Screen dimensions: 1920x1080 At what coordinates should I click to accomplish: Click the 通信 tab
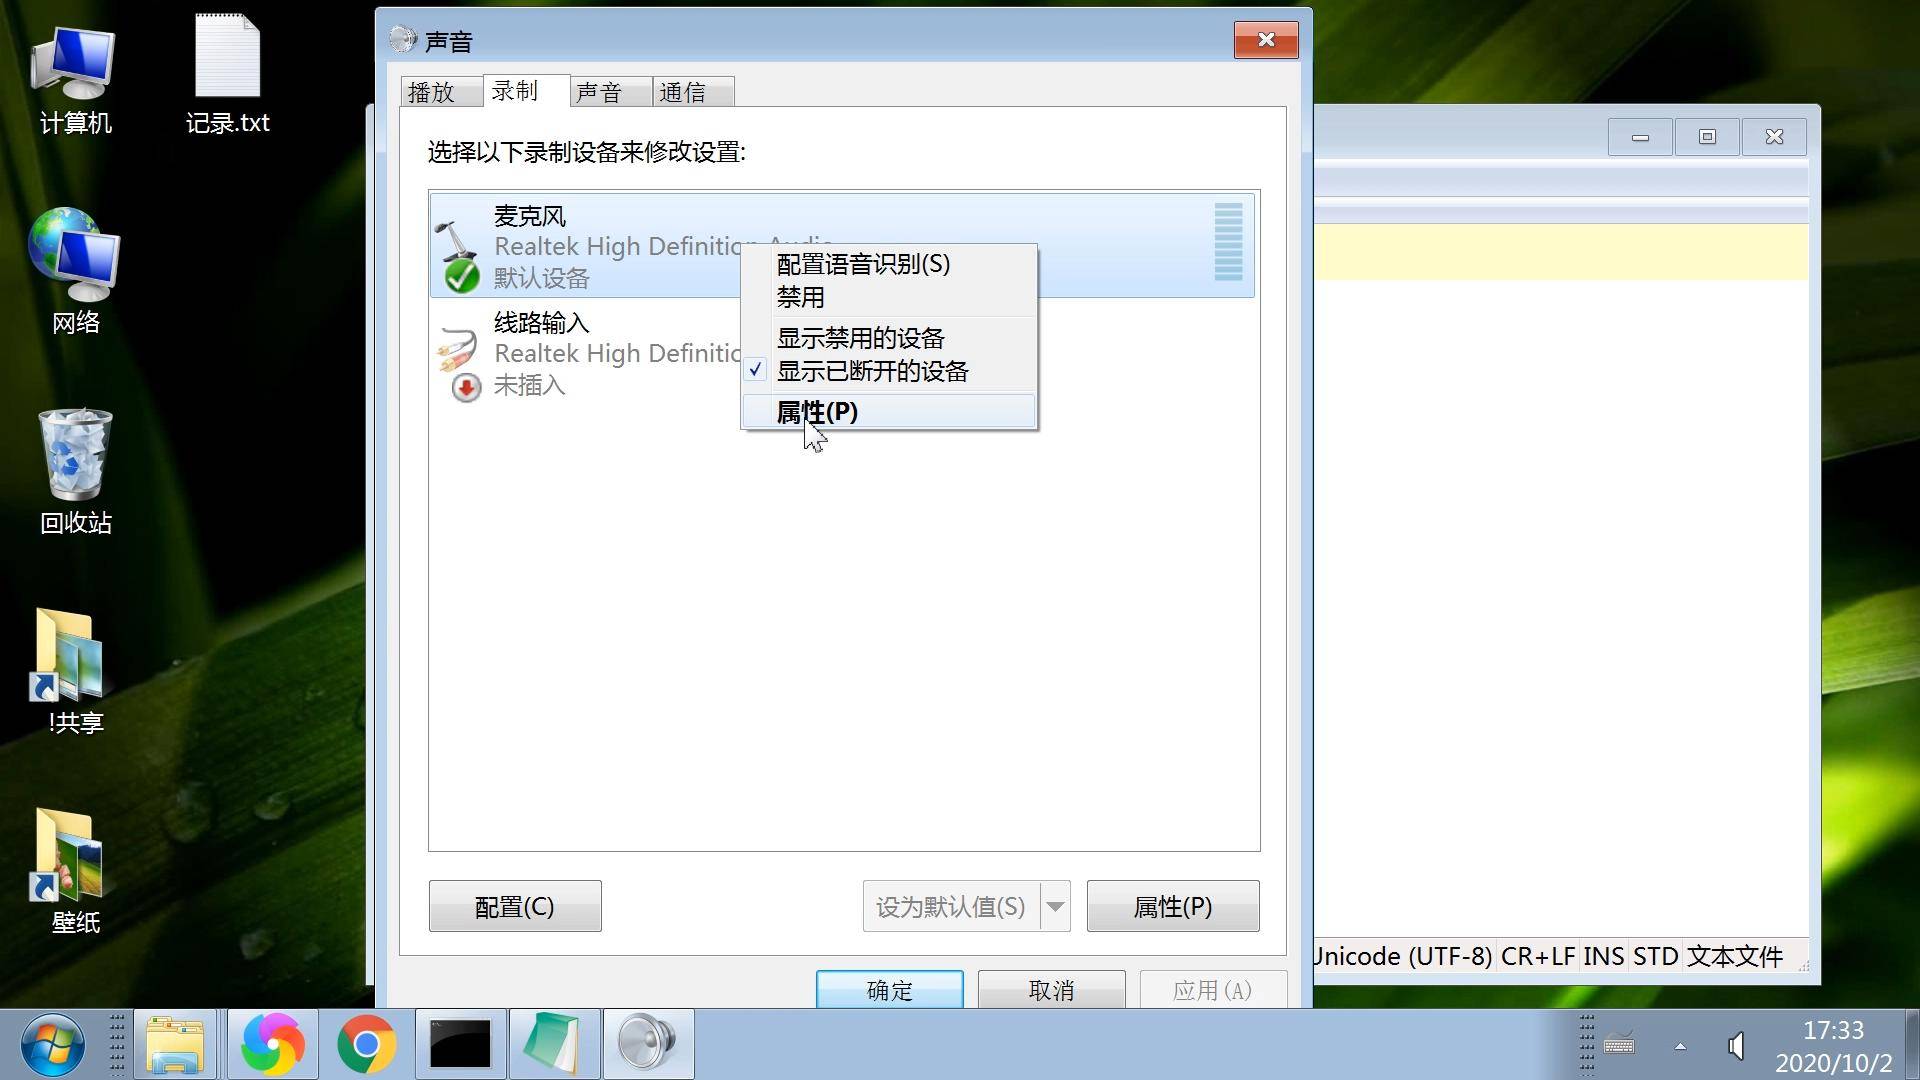[x=682, y=91]
